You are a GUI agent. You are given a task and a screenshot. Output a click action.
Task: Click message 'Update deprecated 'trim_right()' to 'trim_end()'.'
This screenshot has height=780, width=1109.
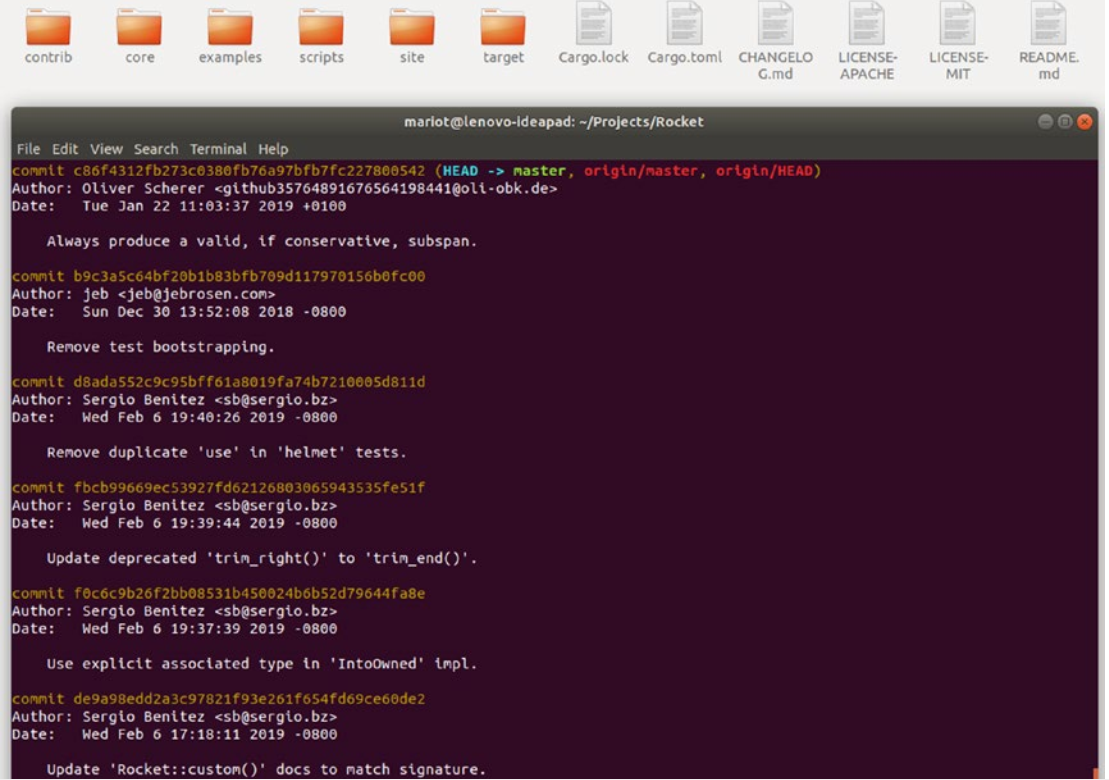click(x=262, y=559)
